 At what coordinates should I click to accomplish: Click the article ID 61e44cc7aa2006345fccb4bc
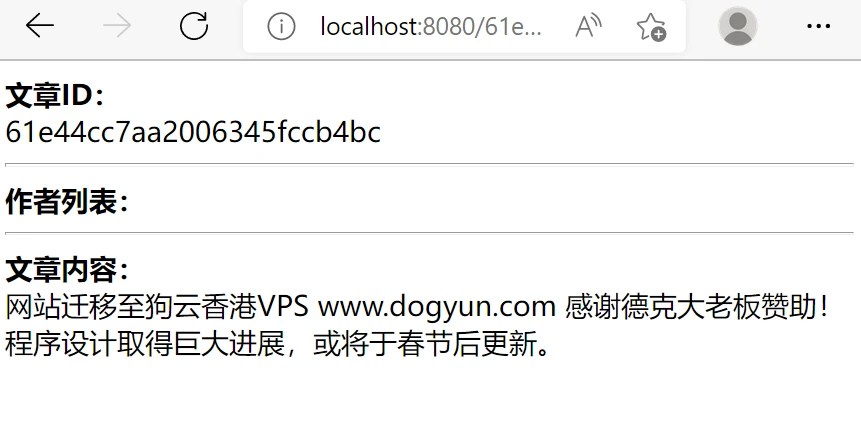[x=193, y=132]
